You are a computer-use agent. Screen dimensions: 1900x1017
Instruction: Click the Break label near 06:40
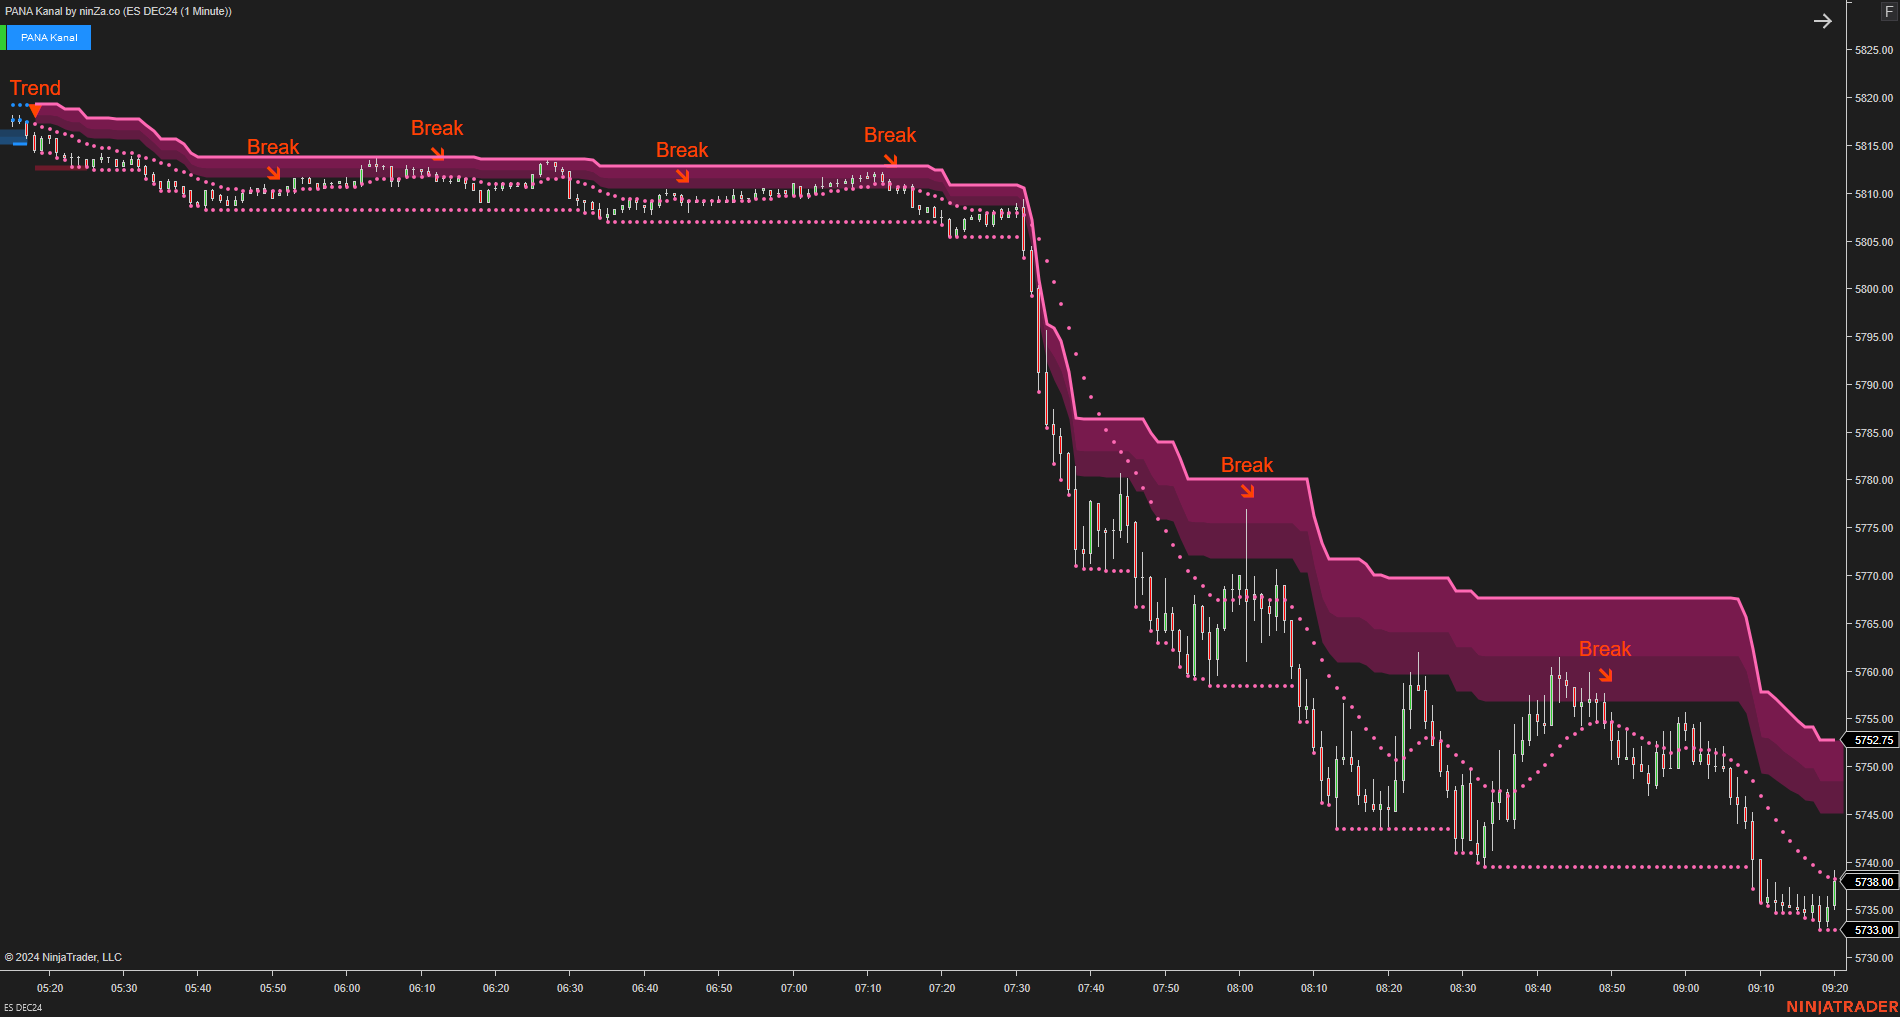click(682, 150)
